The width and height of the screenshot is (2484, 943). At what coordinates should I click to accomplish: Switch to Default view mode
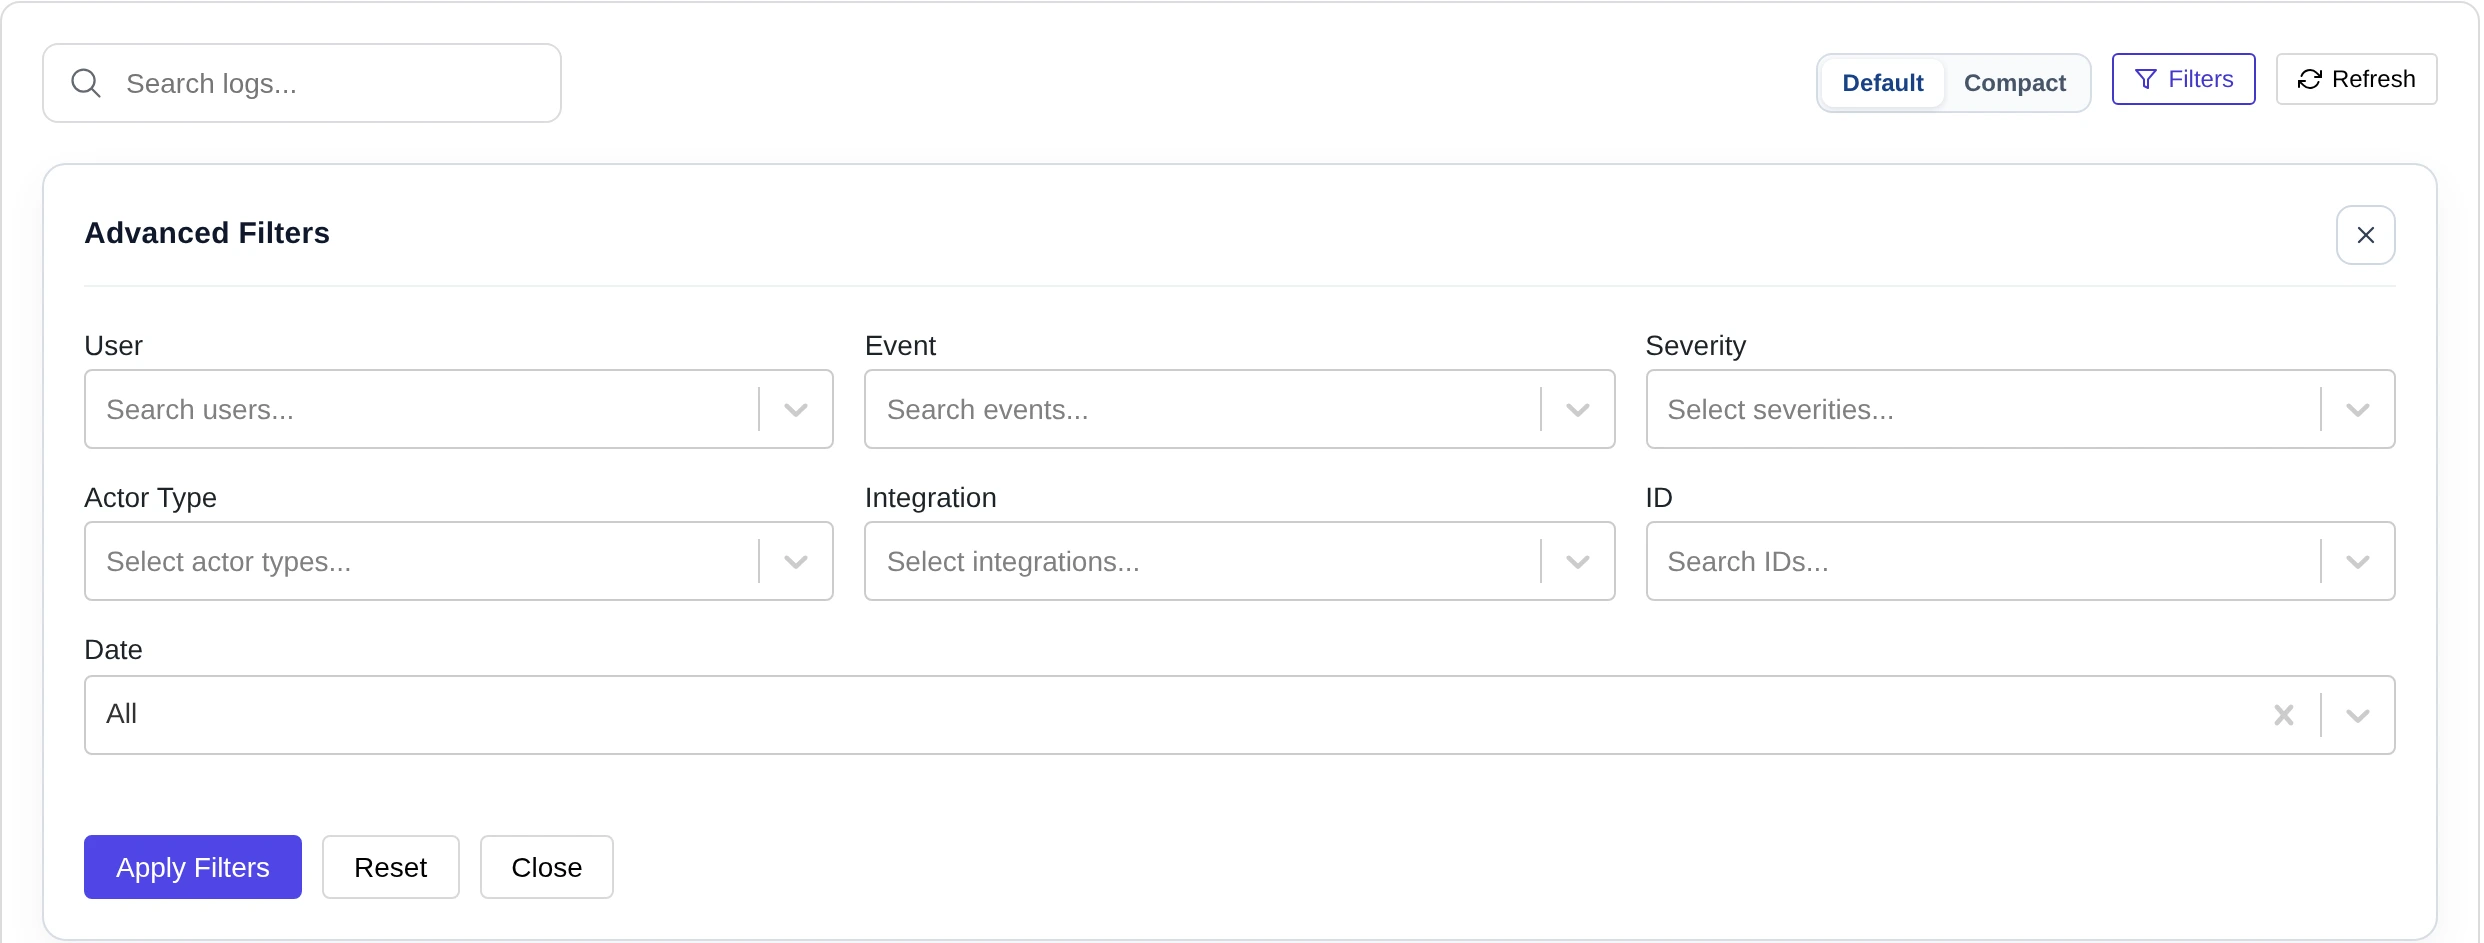1882,83
